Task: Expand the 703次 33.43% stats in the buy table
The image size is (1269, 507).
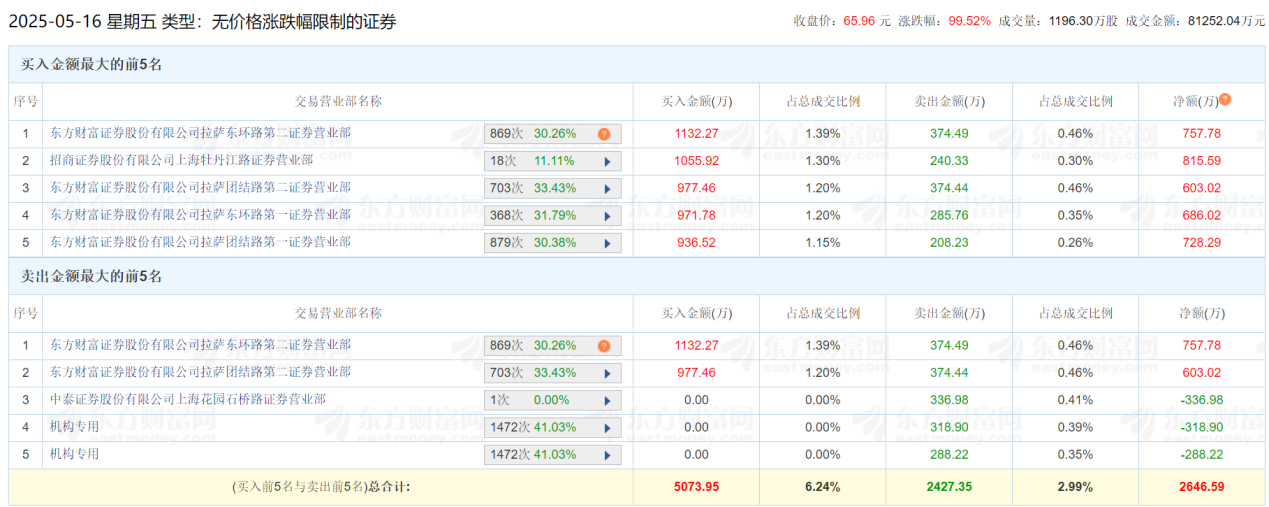Action: tap(552, 188)
